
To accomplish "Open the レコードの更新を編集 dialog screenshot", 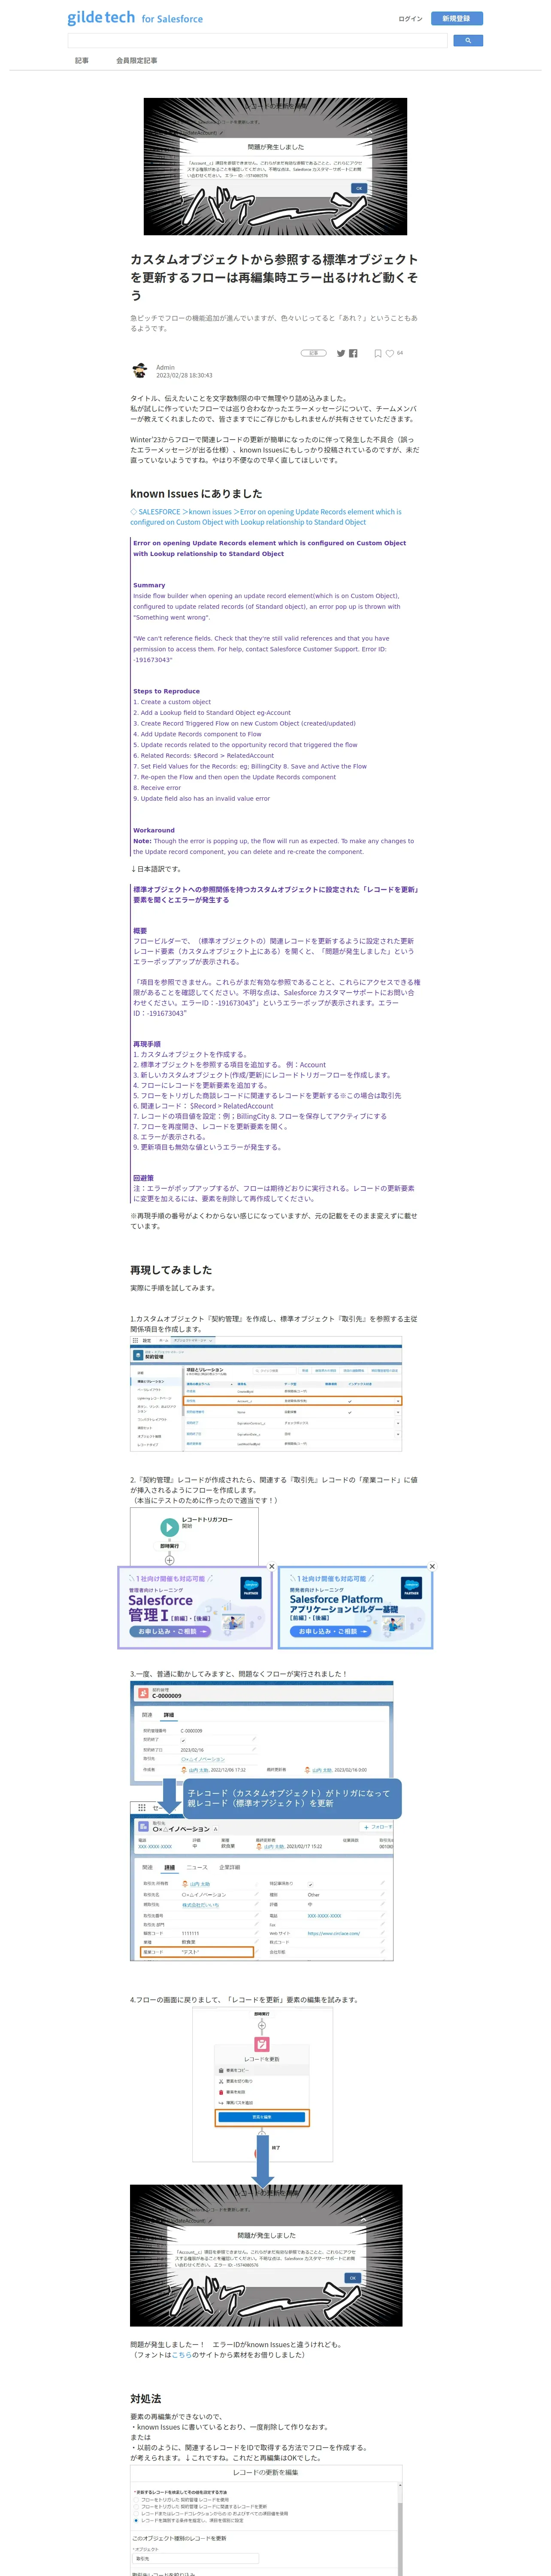I will pos(266,2521).
